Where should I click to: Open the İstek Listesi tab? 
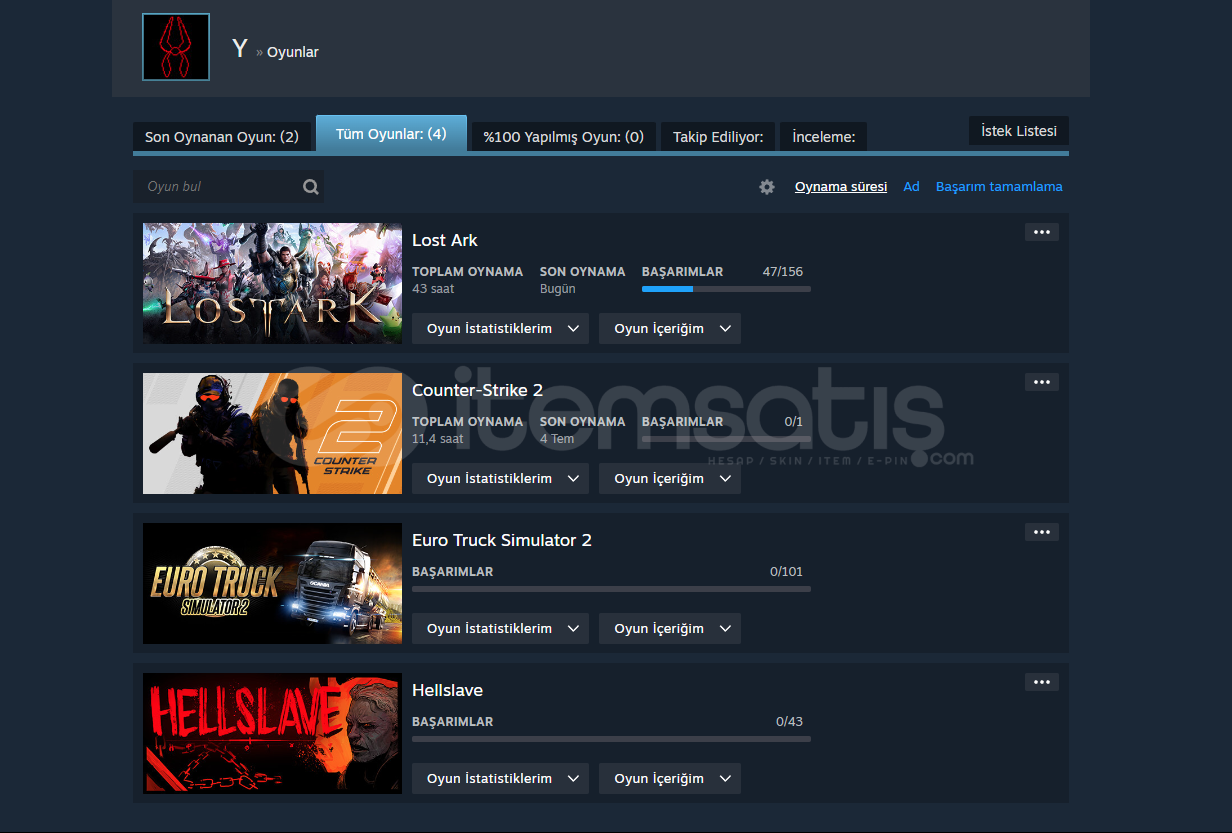(1019, 131)
